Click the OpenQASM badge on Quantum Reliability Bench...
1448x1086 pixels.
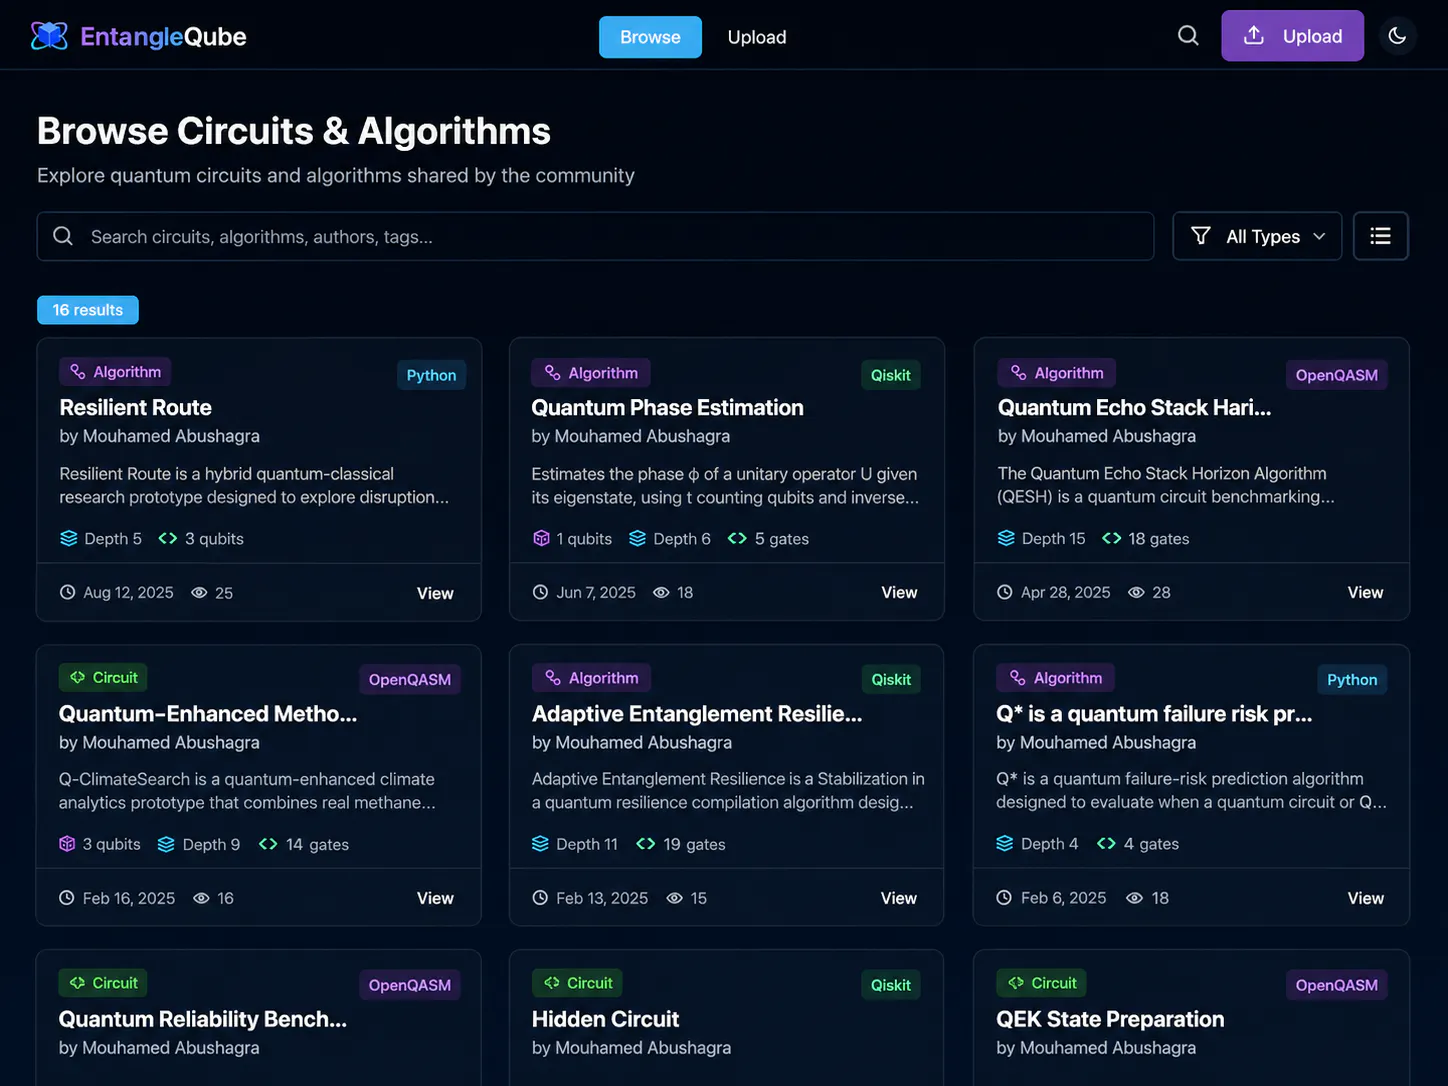(409, 985)
